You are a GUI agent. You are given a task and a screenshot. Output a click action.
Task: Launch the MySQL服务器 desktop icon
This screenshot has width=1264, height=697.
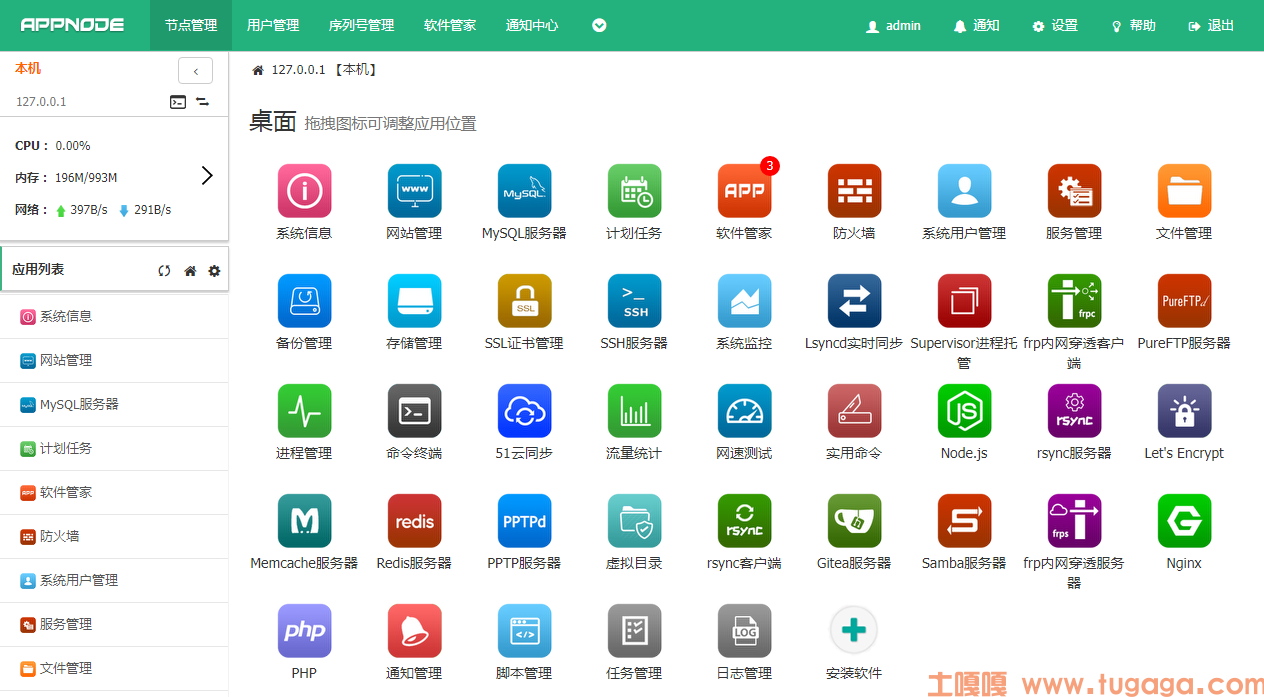tap(524, 191)
